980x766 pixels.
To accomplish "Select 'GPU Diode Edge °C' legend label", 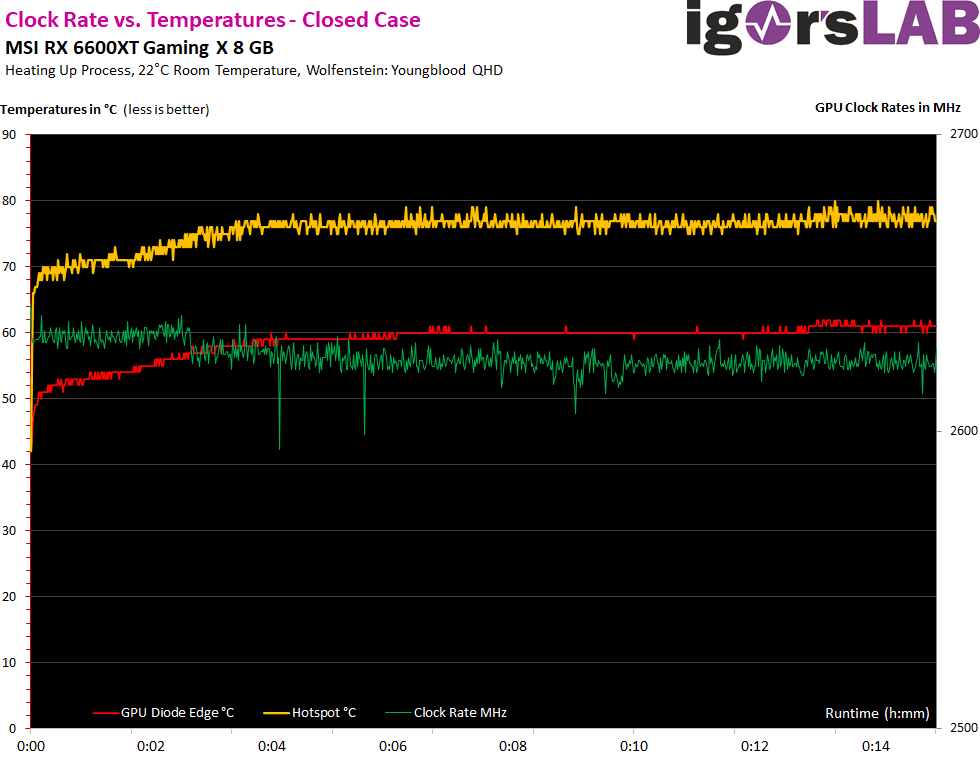I will tap(178, 713).
